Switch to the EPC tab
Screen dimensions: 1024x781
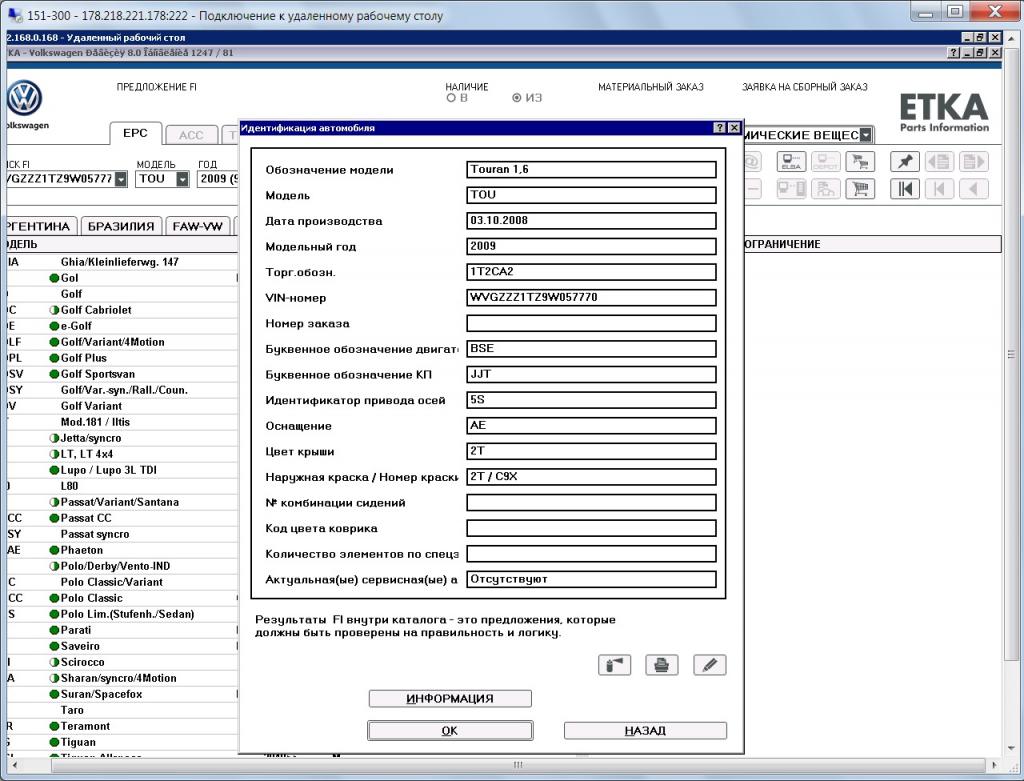pyautogui.click(x=135, y=133)
